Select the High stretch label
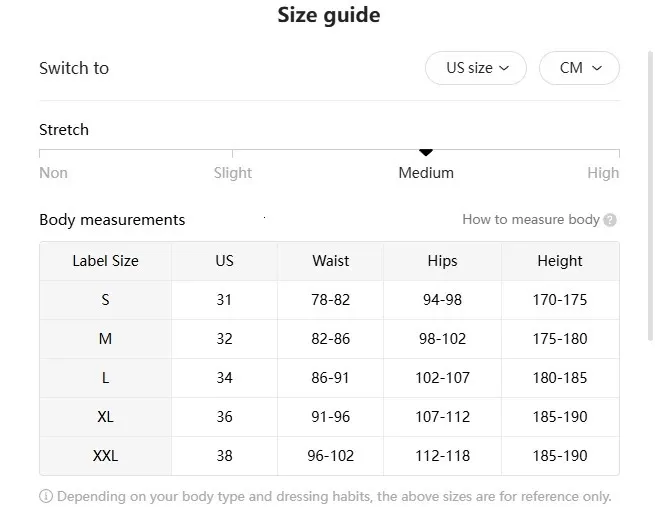The image size is (655, 507). click(603, 173)
